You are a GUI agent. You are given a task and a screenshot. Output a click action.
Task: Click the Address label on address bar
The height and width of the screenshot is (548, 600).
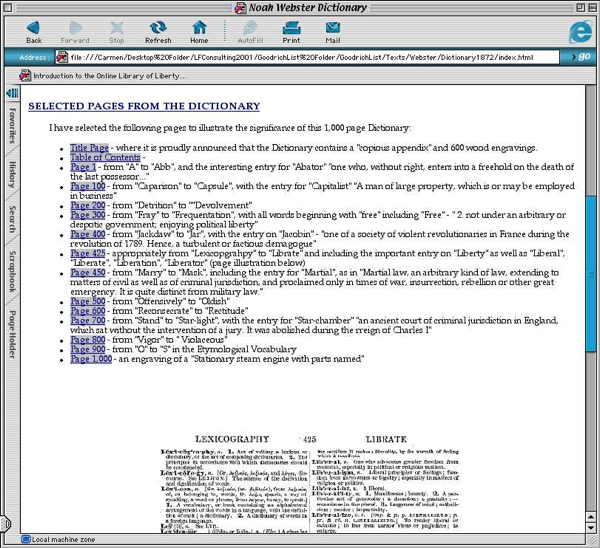(33, 57)
